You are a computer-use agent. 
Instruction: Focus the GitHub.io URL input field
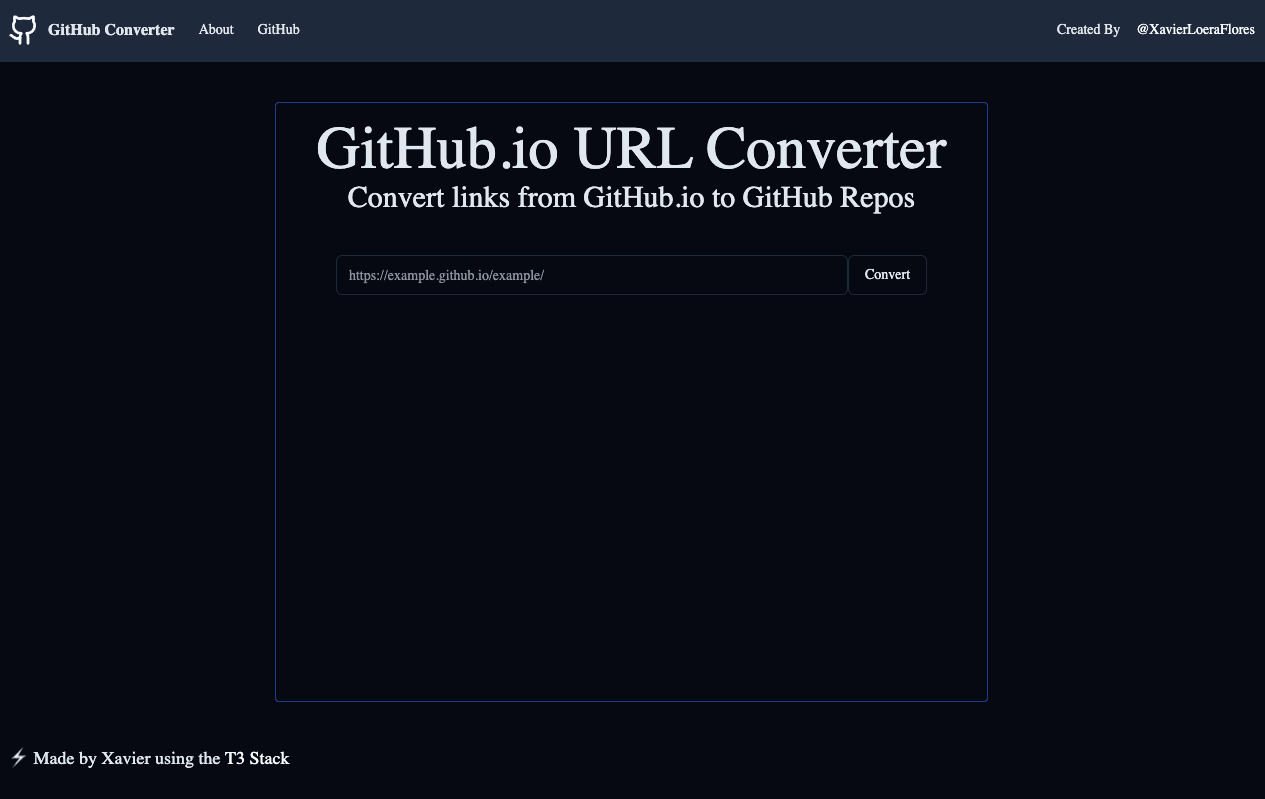[x=592, y=275]
